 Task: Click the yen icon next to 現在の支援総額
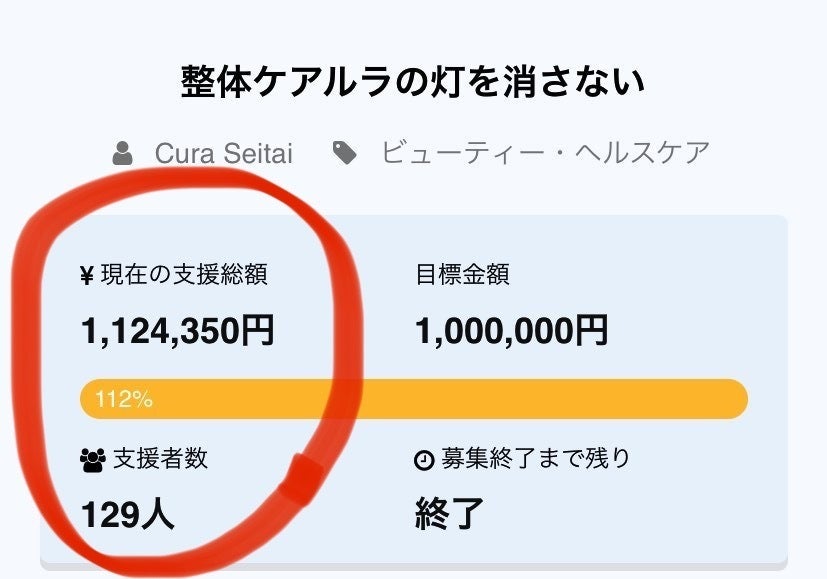(87, 276)
